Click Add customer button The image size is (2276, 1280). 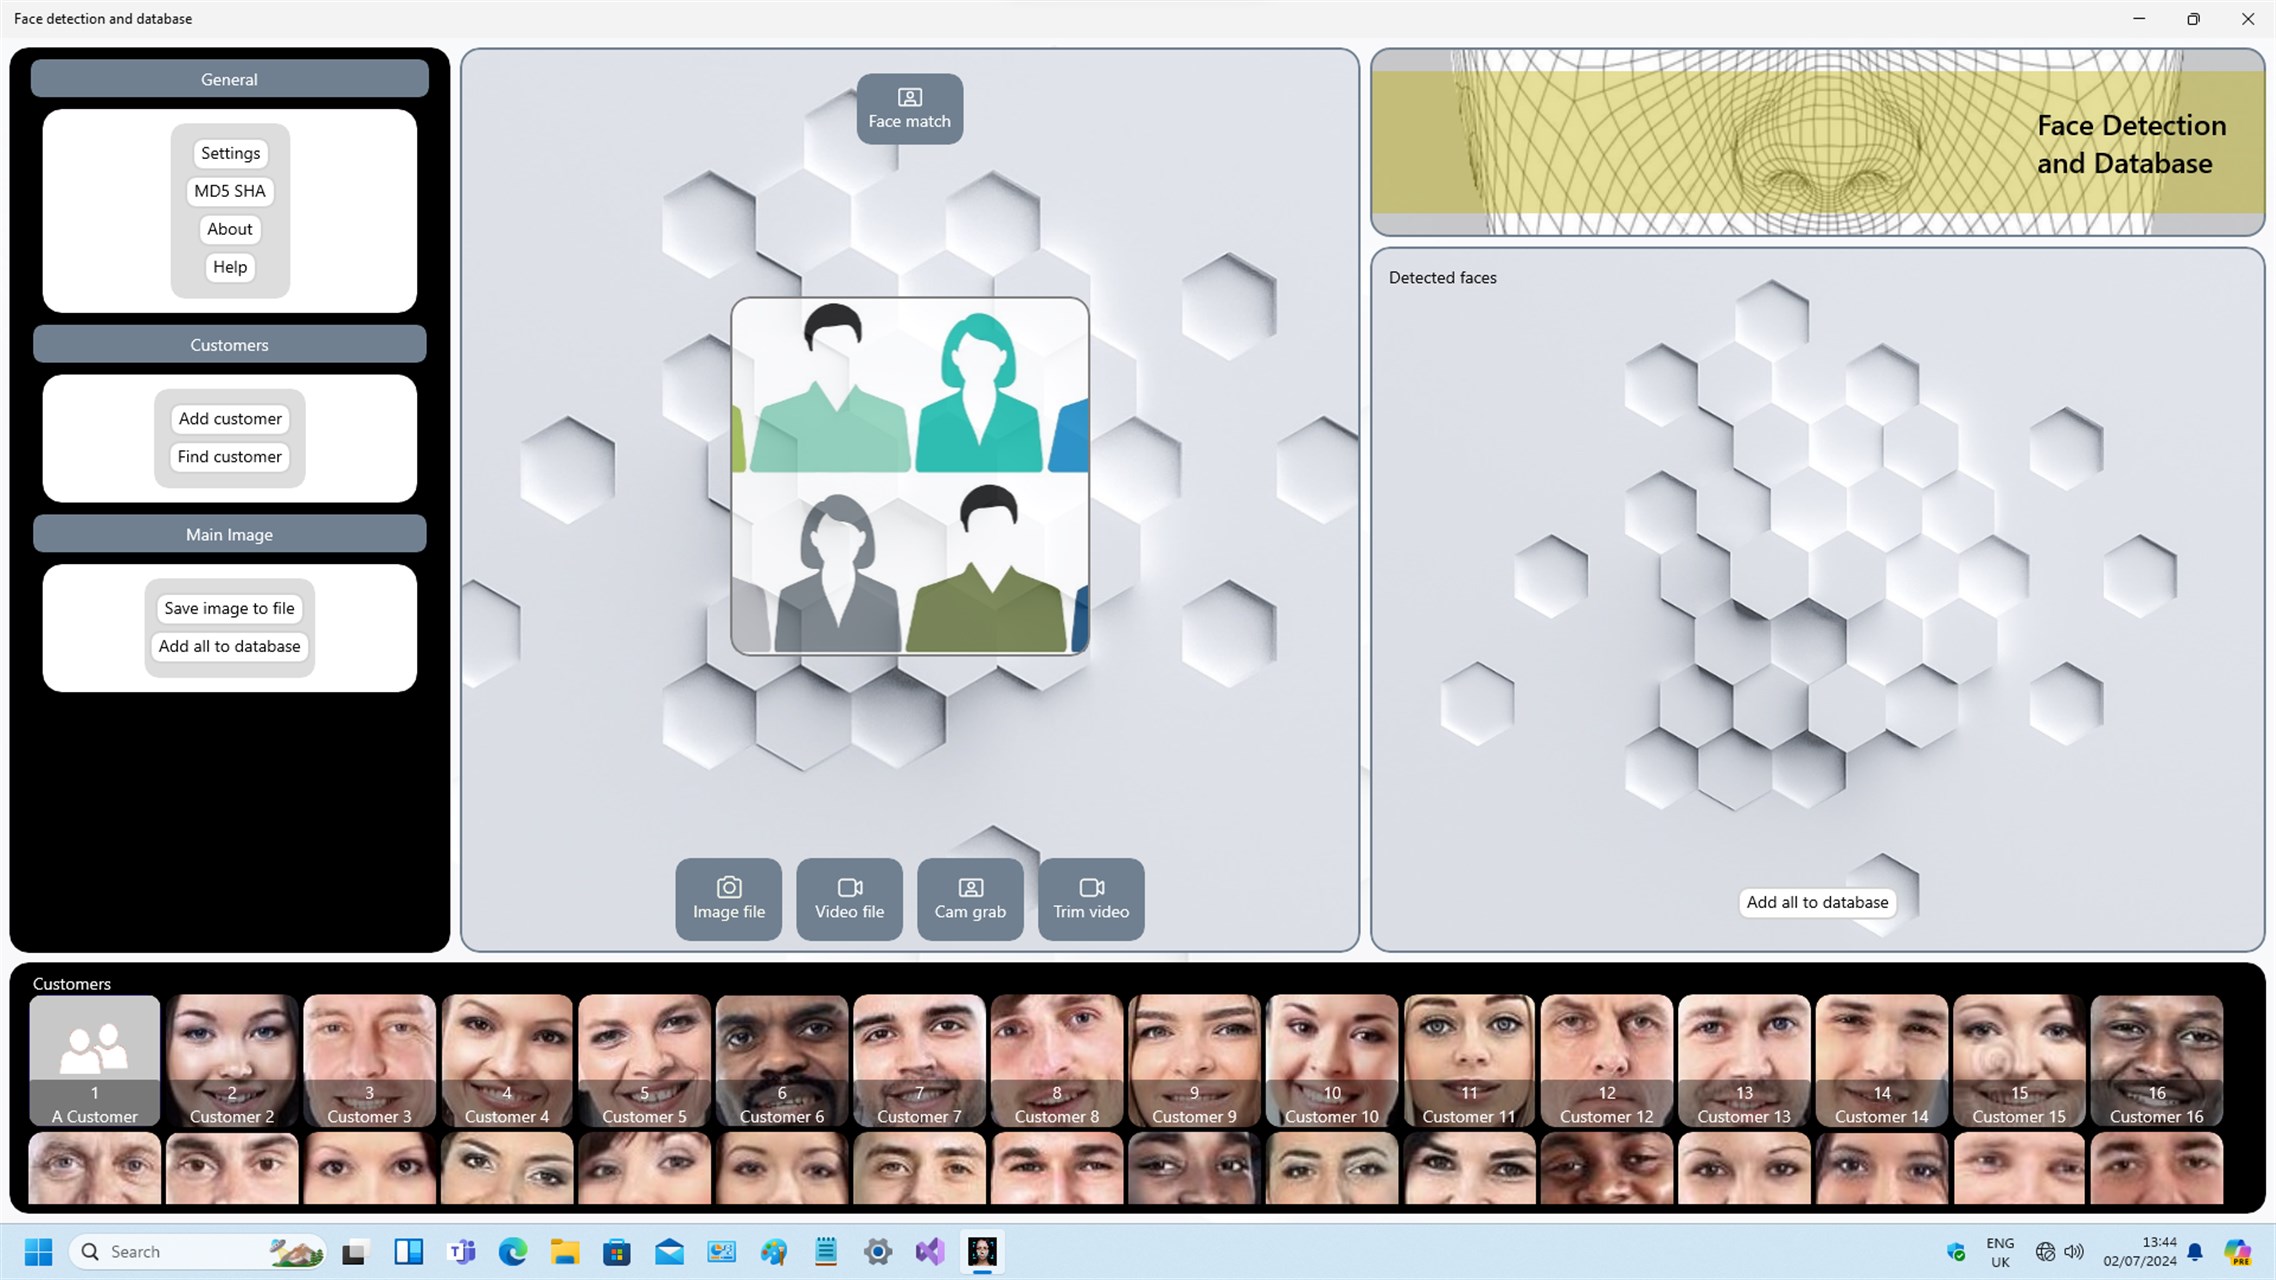[x=230, y=419]
